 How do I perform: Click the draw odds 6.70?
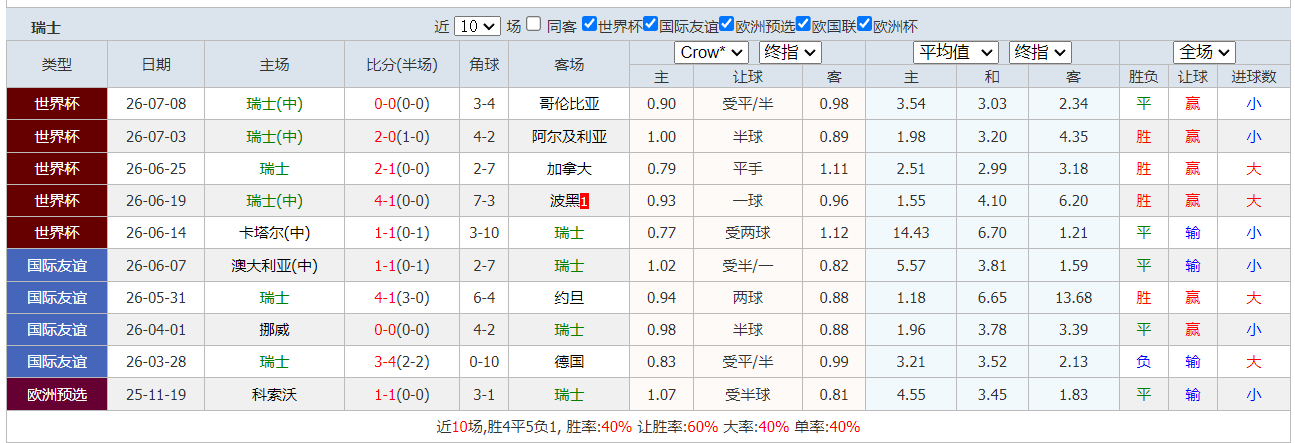[991, 233]
